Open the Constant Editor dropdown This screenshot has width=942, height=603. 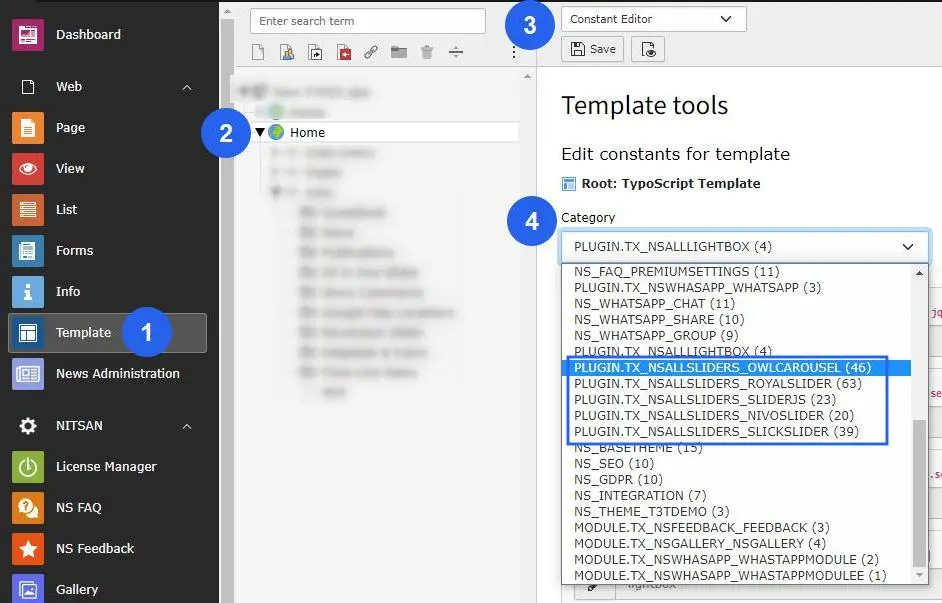point(654,19)
